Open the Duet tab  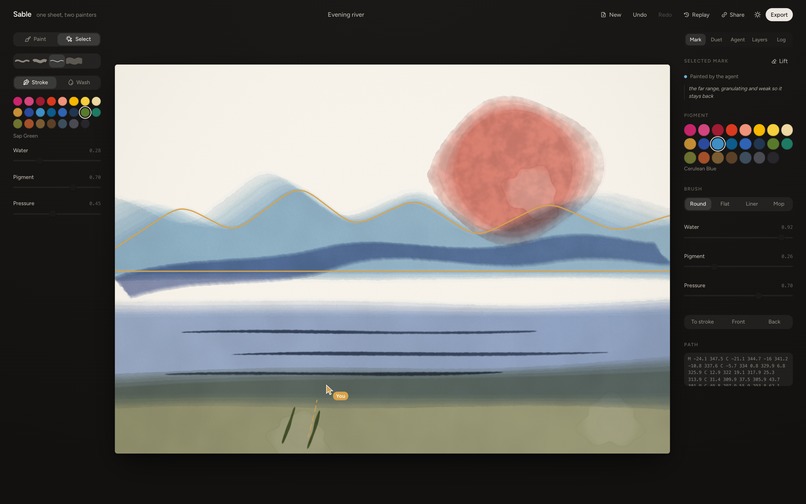tap(716, 40)
